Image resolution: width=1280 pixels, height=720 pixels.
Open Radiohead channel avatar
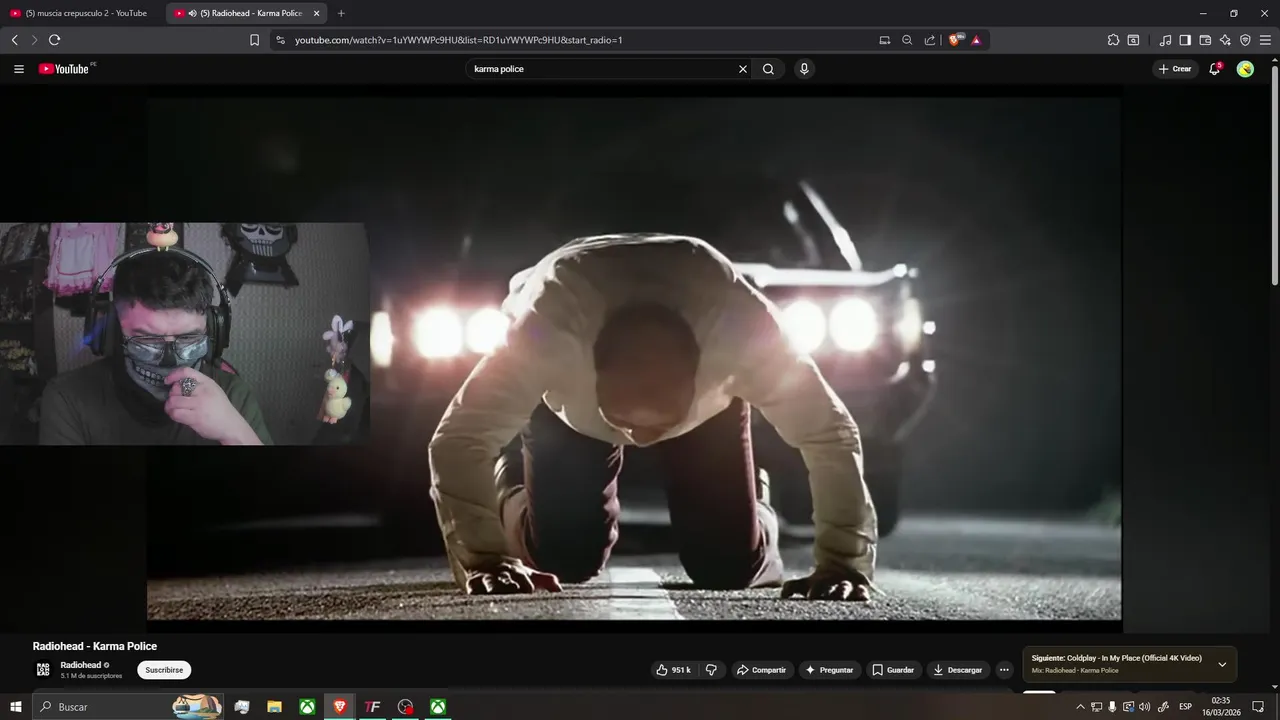(x=43, y=670)
